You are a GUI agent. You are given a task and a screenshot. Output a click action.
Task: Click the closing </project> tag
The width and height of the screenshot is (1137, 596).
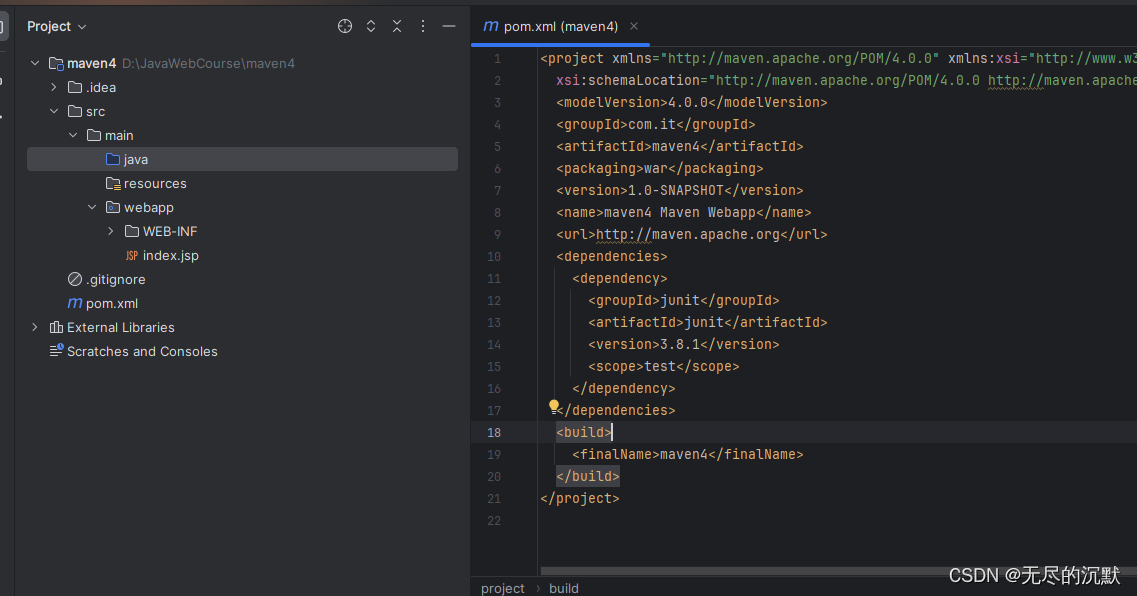coord(579,498)
